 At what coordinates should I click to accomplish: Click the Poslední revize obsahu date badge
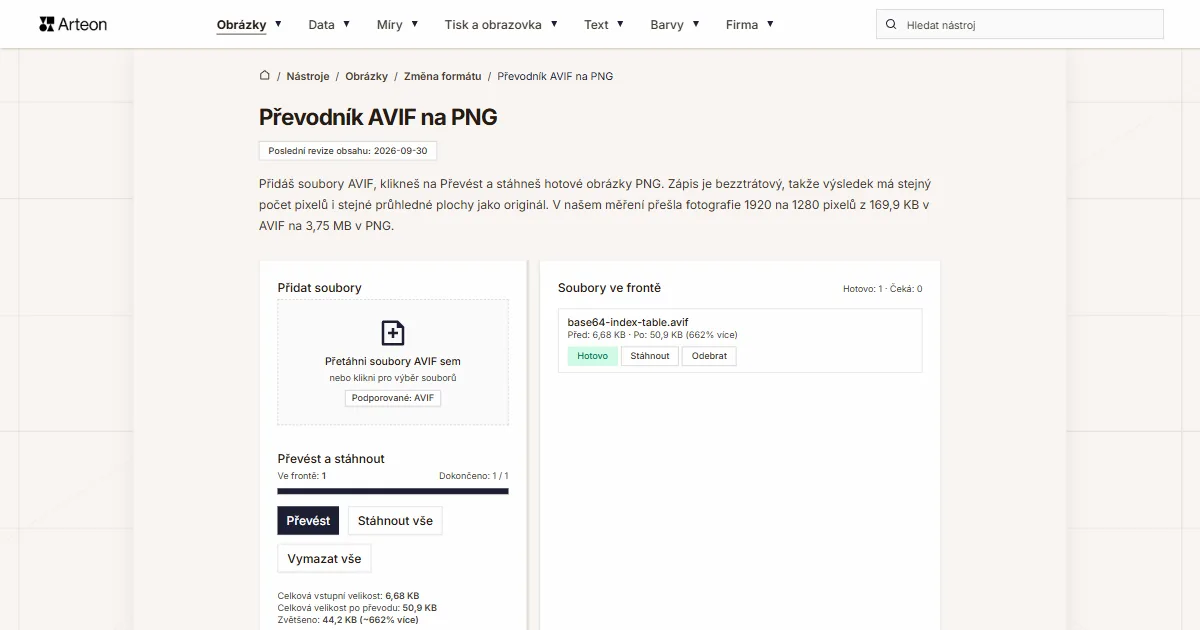pos(348,151)
